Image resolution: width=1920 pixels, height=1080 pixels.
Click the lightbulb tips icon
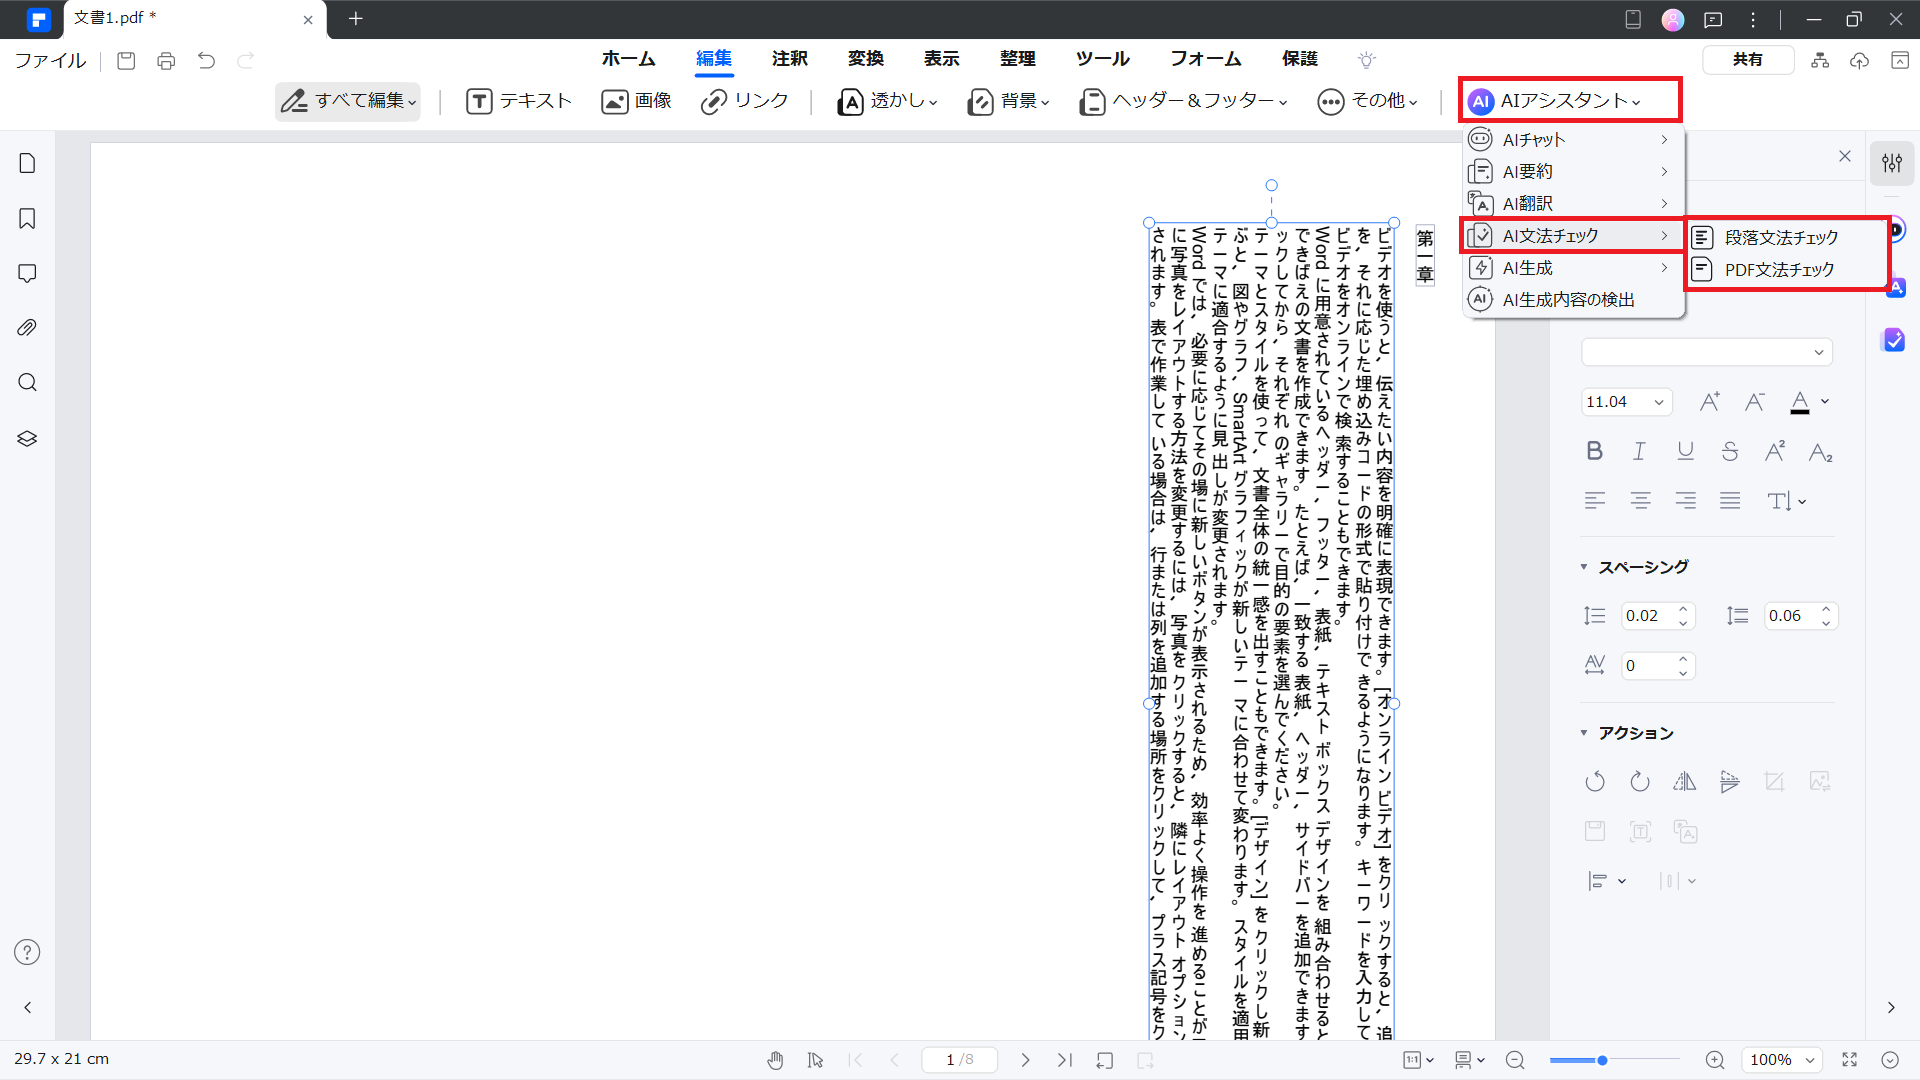1367,60
